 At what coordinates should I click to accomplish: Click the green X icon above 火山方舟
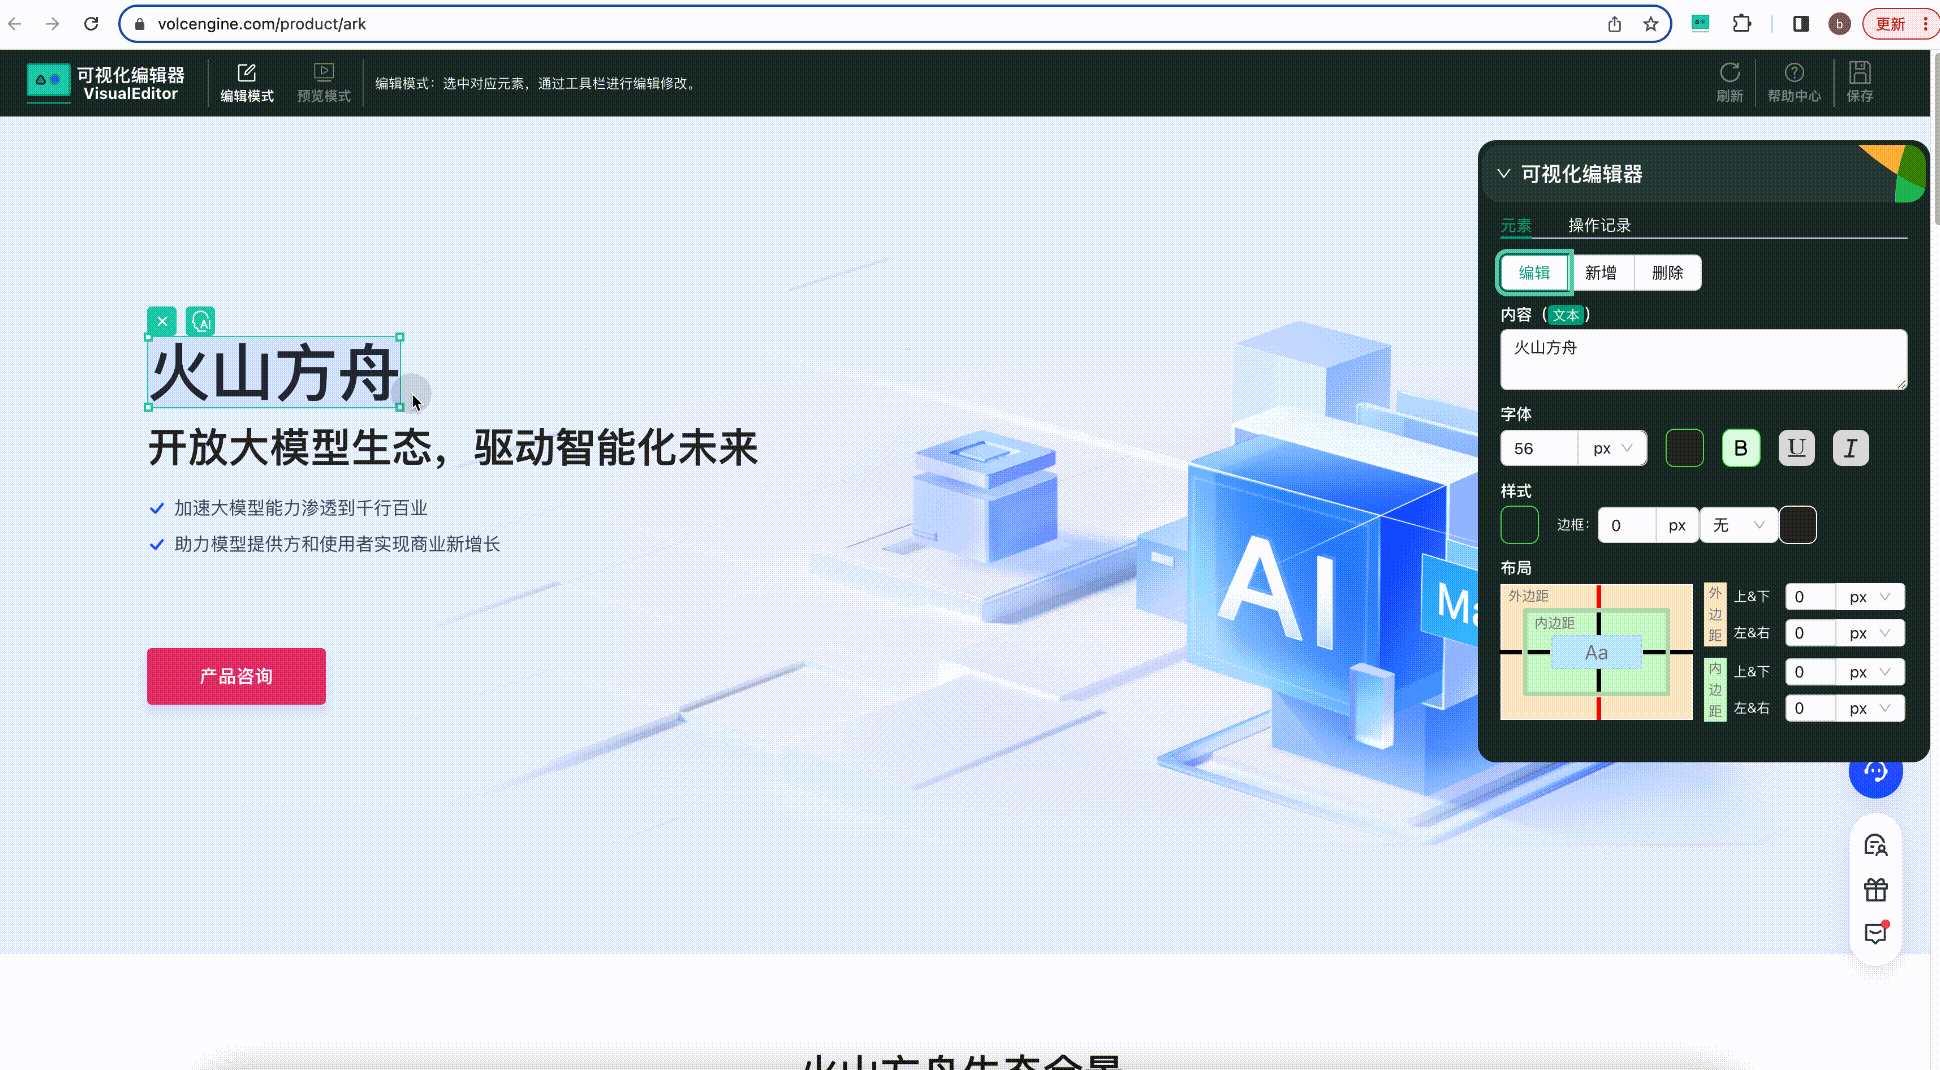162,321
